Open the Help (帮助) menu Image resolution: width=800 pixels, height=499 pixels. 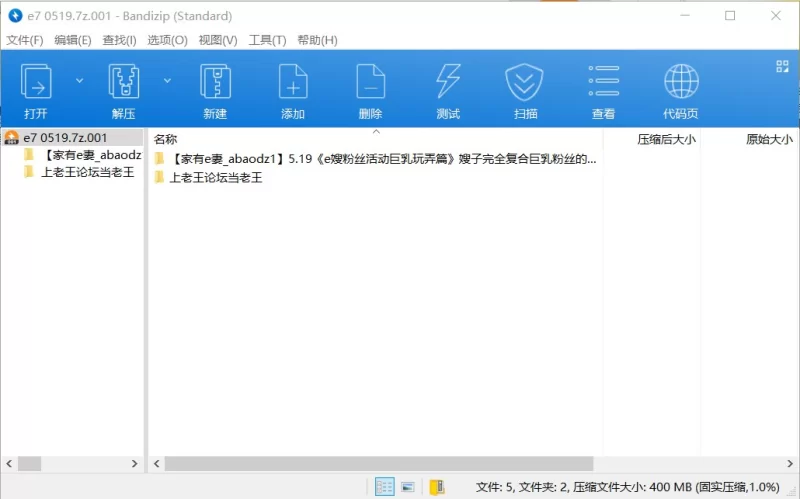317,40
